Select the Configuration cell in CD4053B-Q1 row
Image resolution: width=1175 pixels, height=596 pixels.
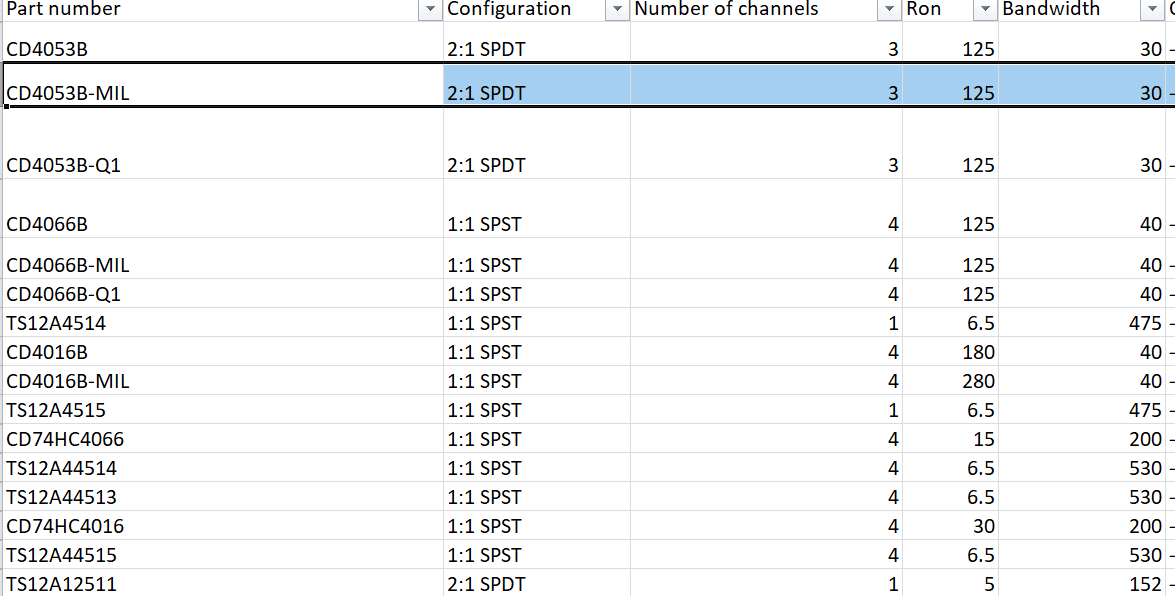536,165
